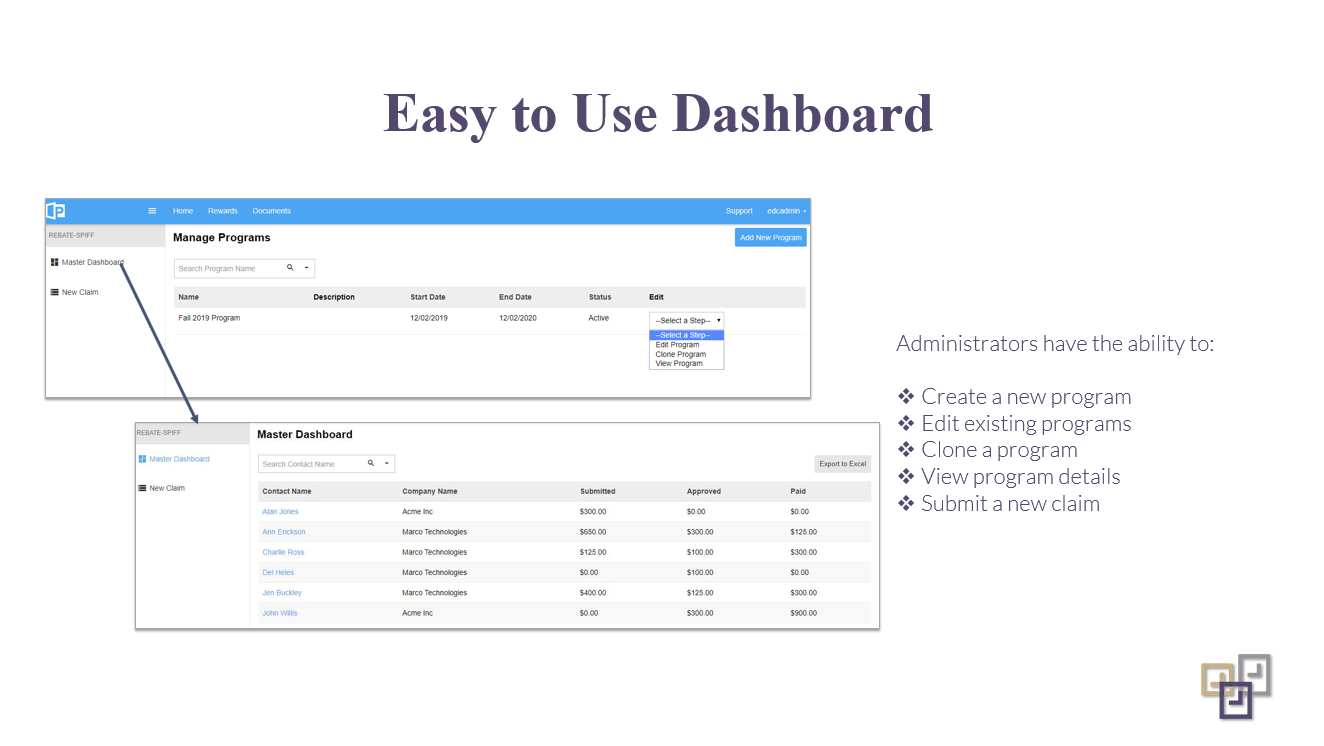Open the Documents menu item
Image resolution: width=1324 pixels, height=746 pixels.
pyautogui.click(x=271, y=212)
